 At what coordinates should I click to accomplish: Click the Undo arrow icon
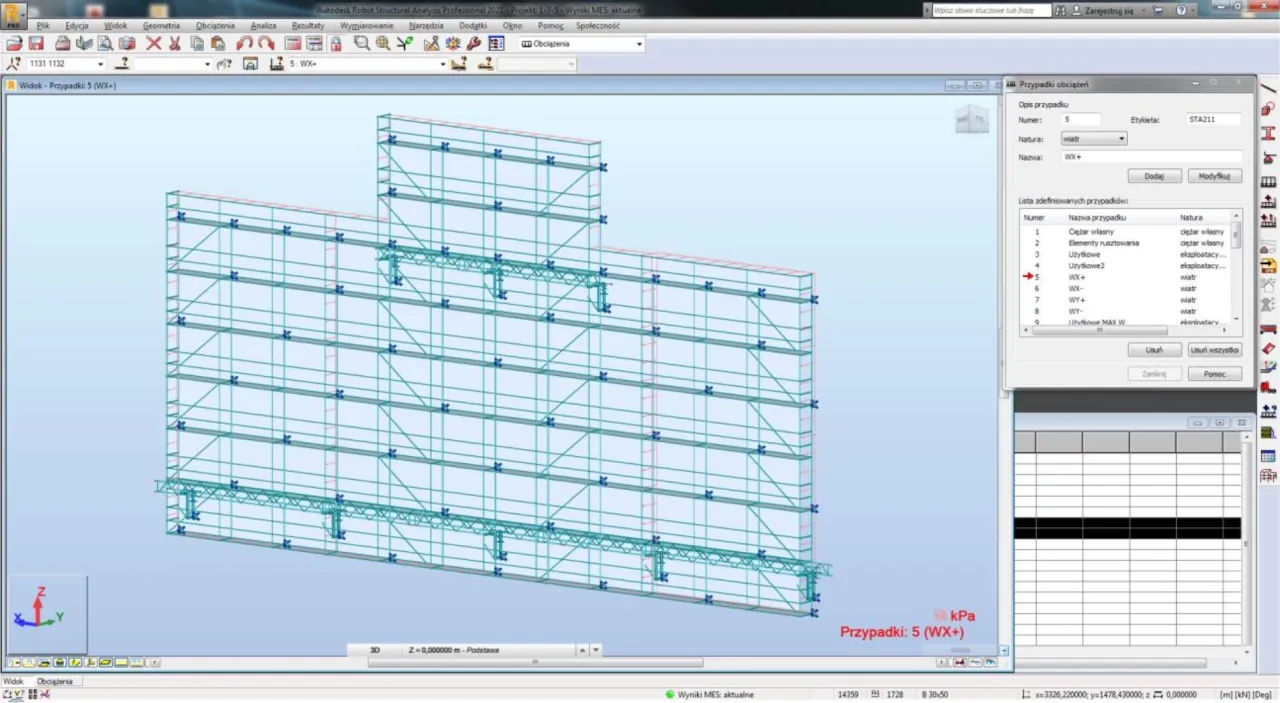point(244,44)
